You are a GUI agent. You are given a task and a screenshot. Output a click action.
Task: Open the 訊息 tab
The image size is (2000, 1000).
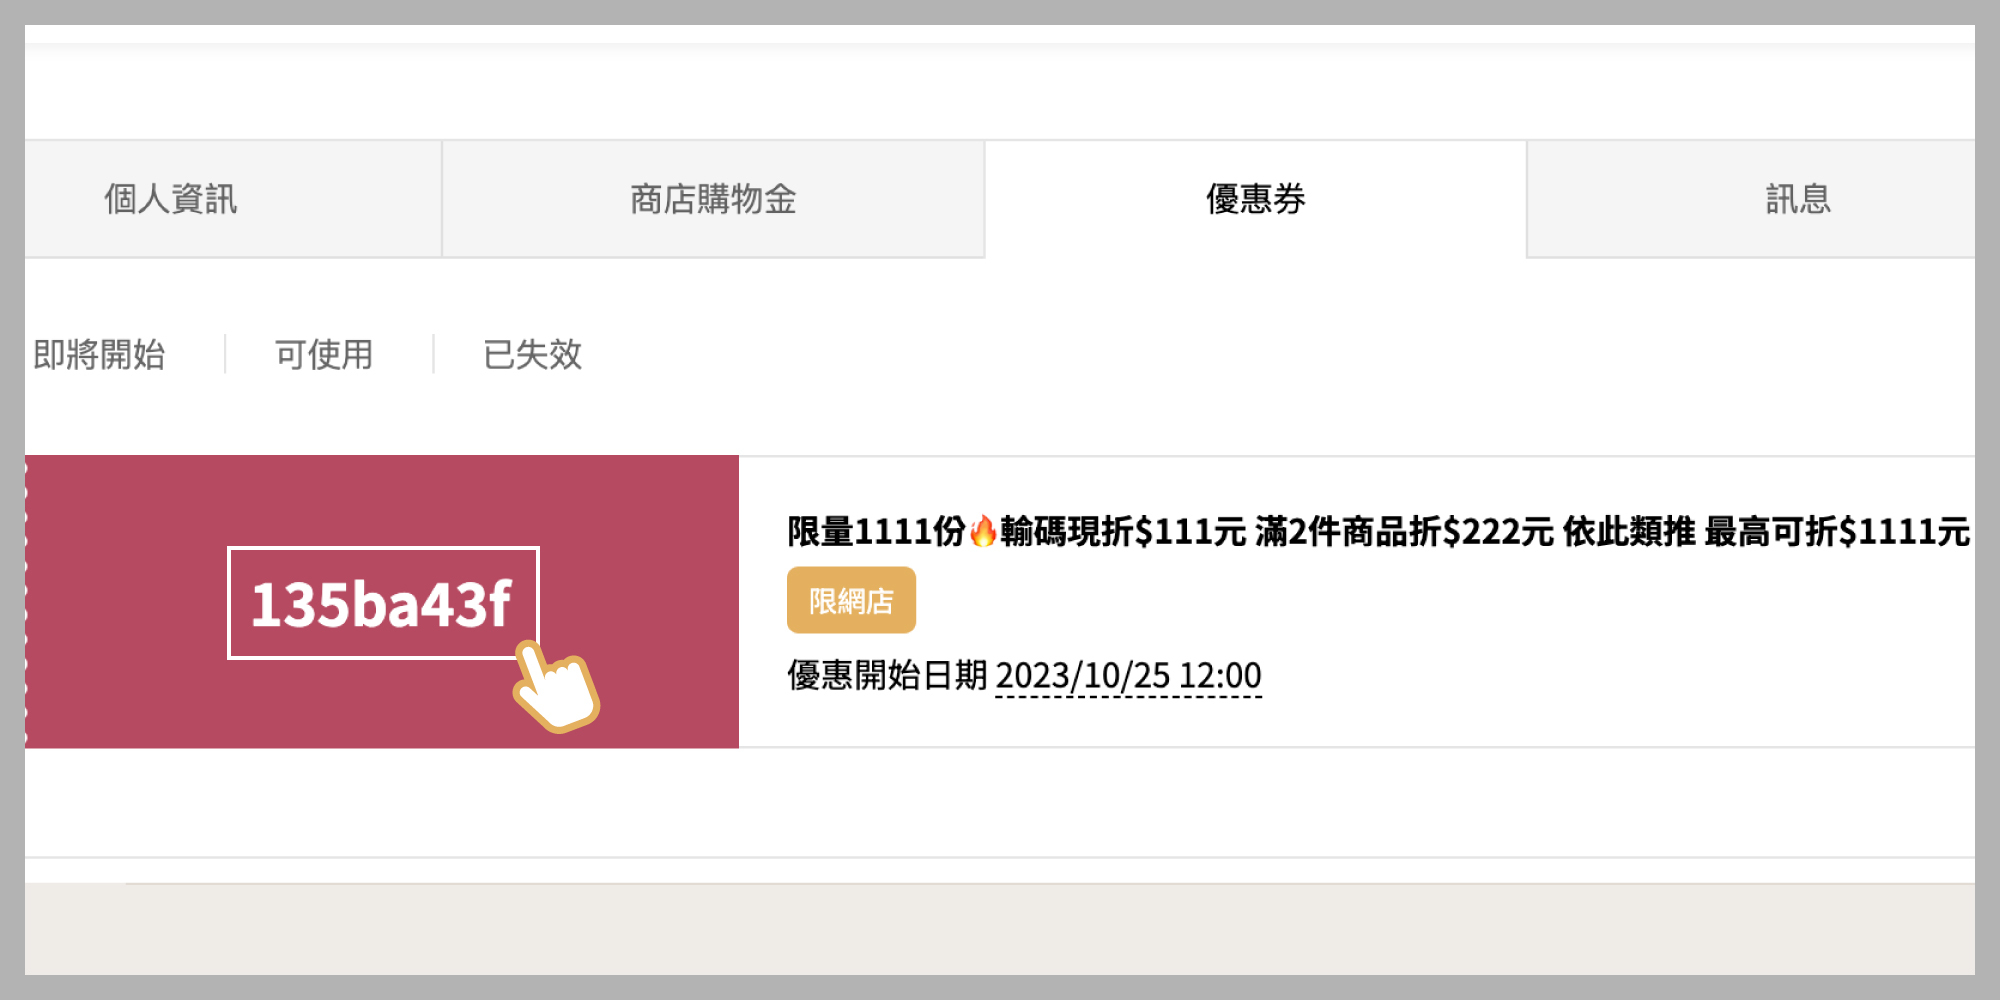(x=1751, y=199)
